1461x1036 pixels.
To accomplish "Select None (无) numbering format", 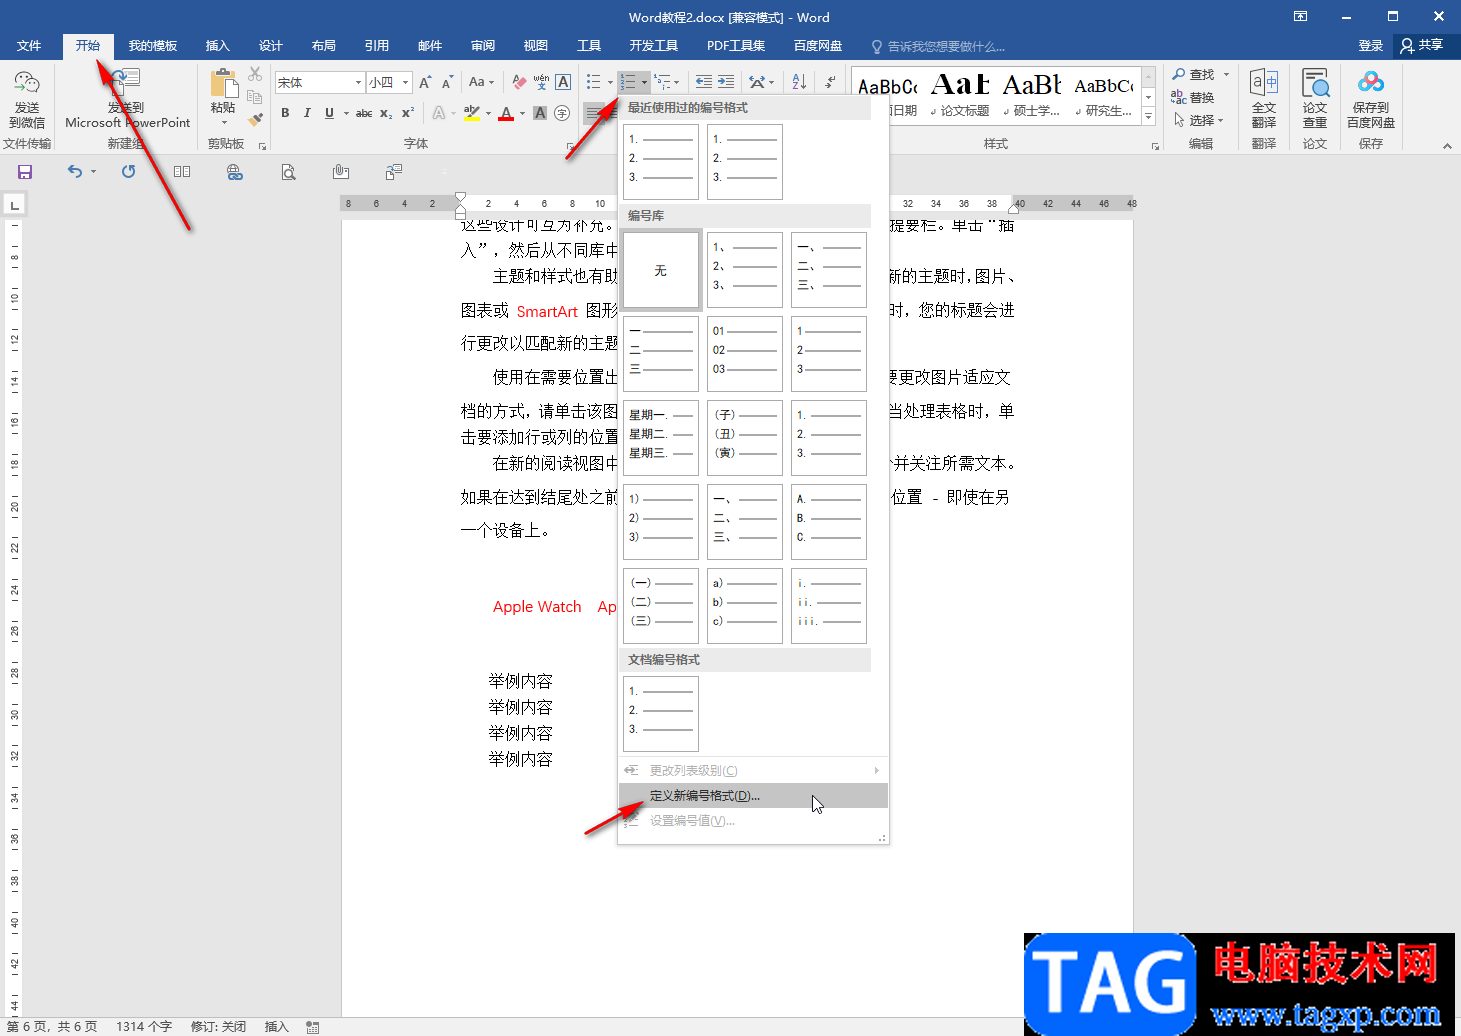I will pos(660,270).
